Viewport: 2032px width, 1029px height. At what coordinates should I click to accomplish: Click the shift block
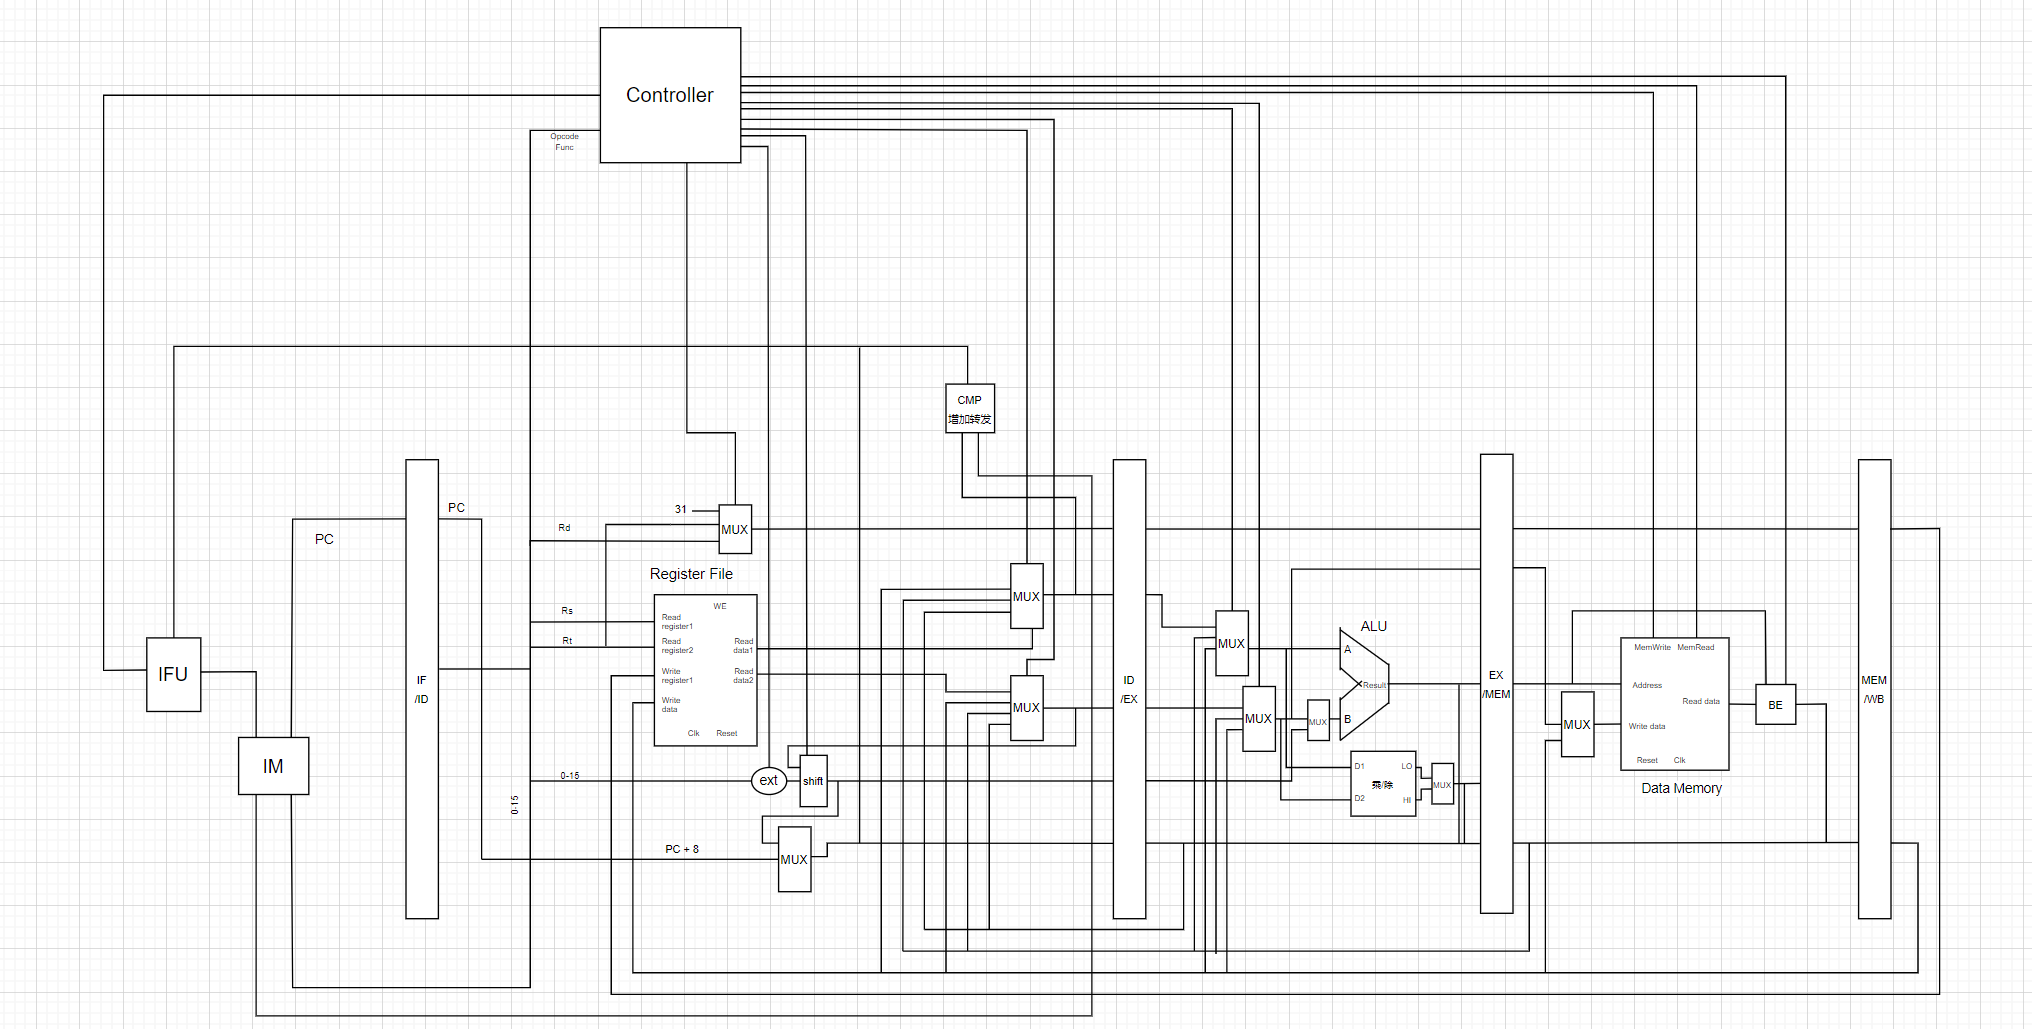(x=814, y=781)
